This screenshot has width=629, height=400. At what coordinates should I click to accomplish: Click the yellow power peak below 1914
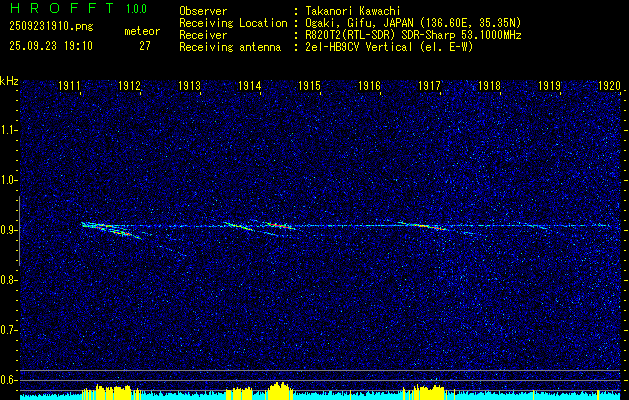[280, 391]
